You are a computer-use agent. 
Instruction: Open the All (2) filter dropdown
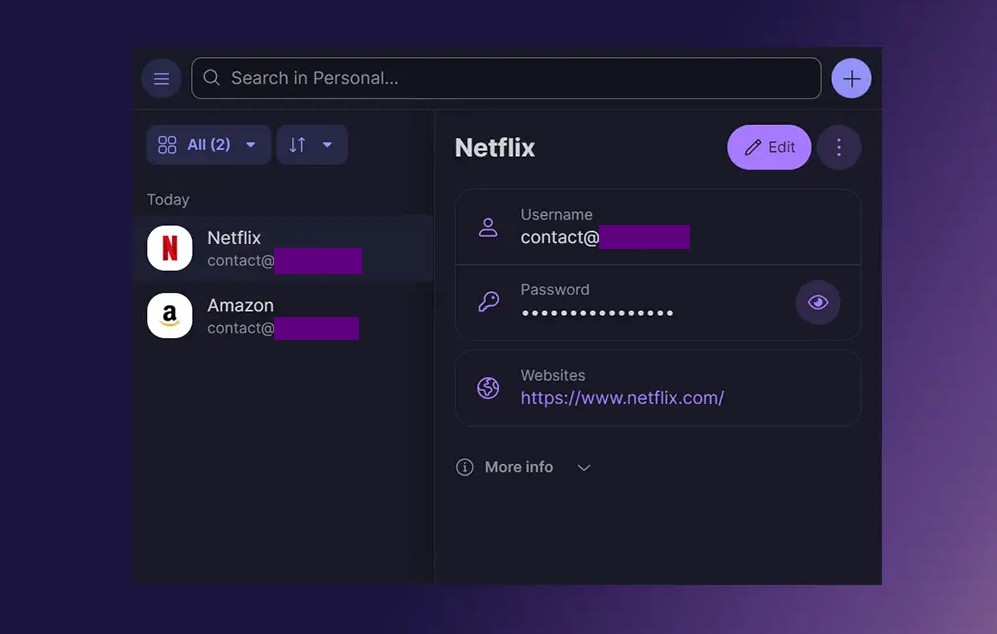point(208,145)
